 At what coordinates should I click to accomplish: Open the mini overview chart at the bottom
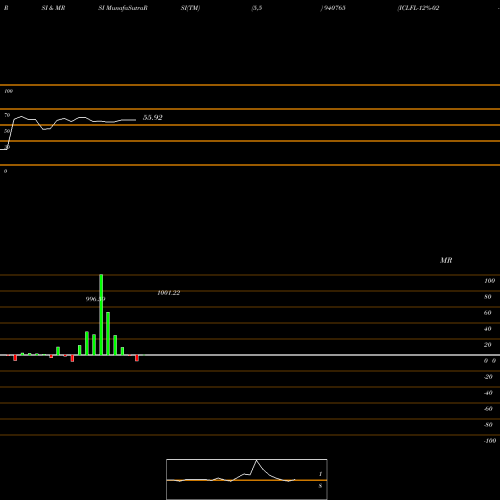coord(247,479)
